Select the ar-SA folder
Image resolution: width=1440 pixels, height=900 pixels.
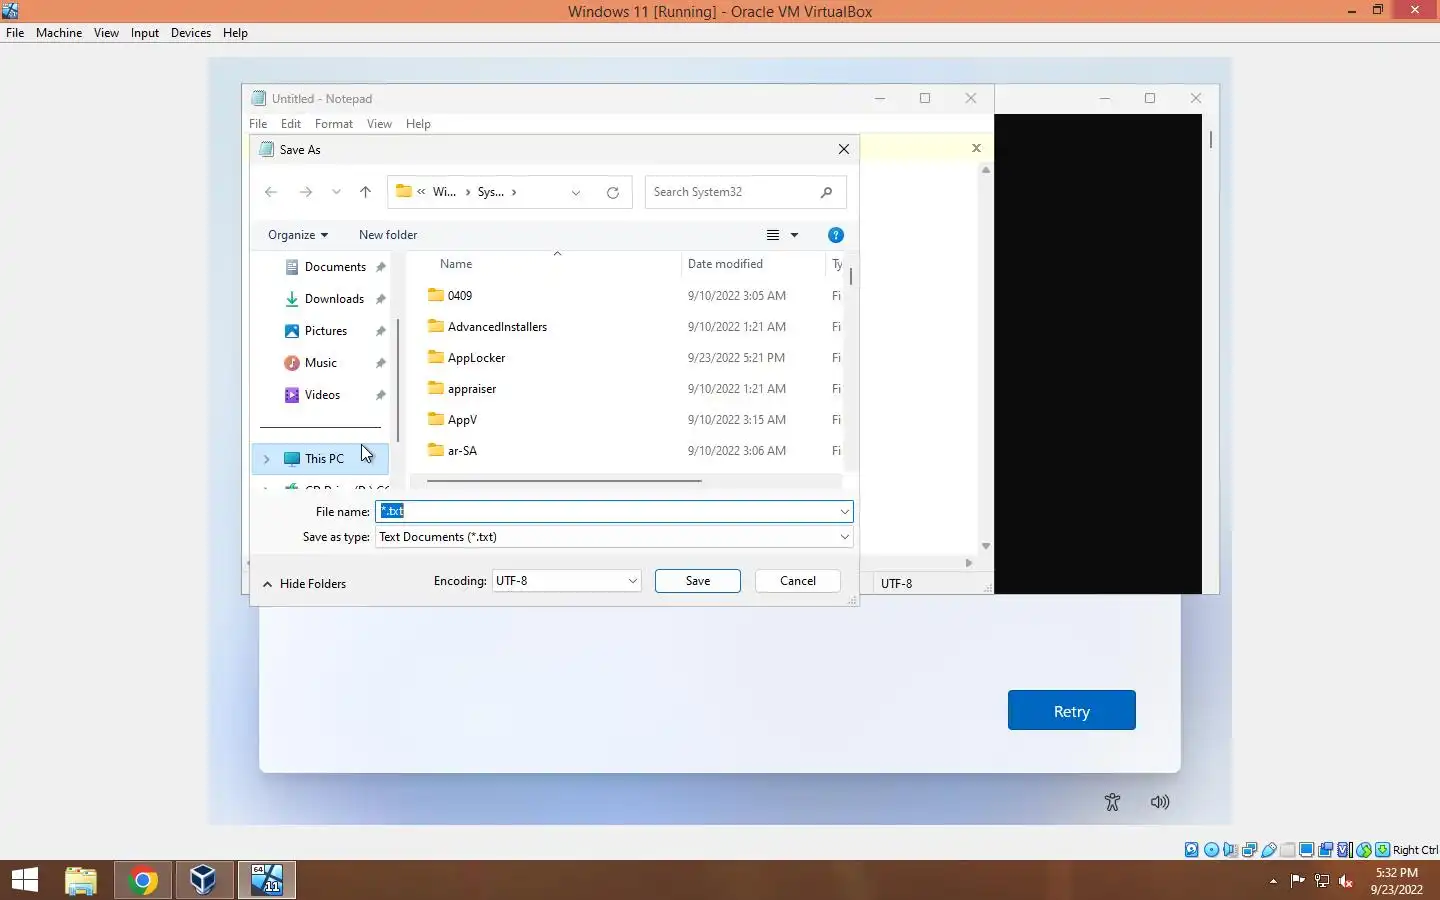point(462,451)
